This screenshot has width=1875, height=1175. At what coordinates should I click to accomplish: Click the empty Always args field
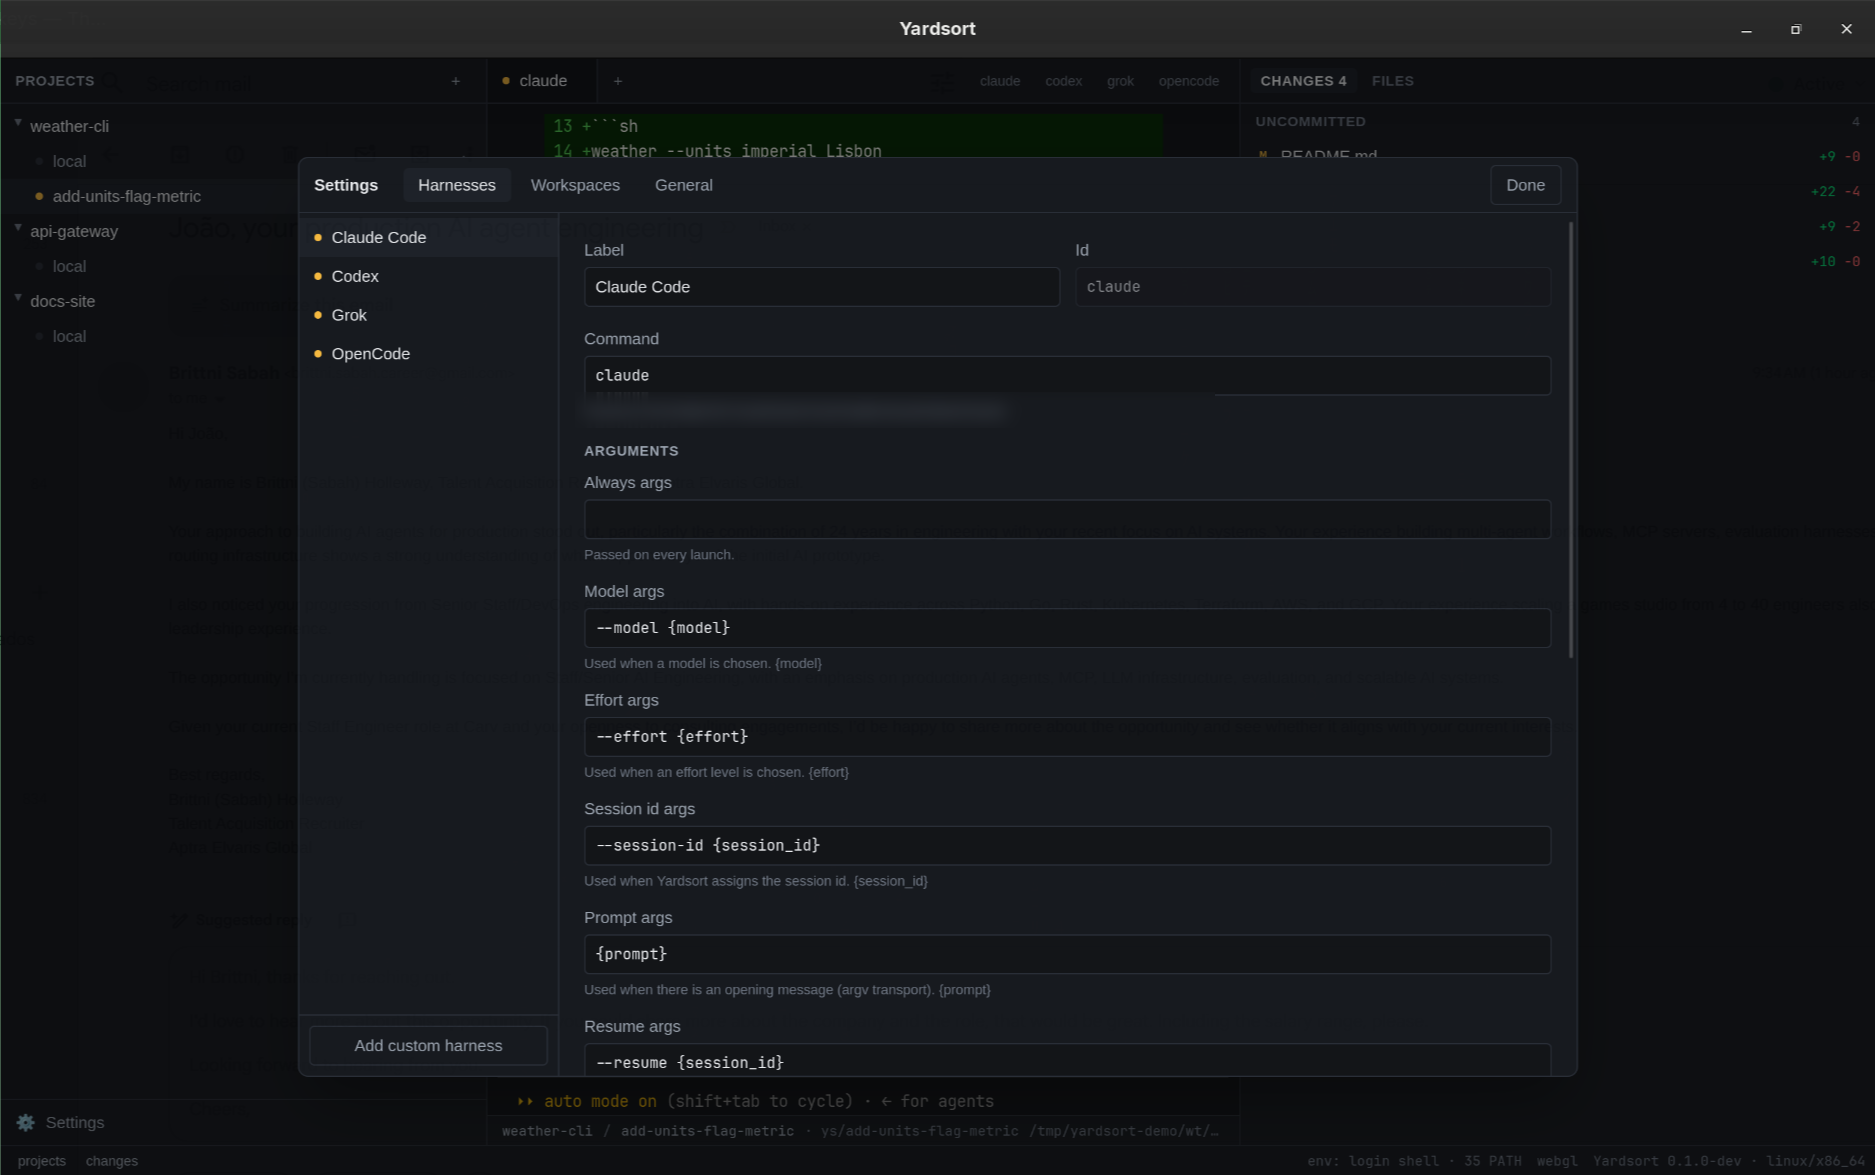[x=1067, y=519]
